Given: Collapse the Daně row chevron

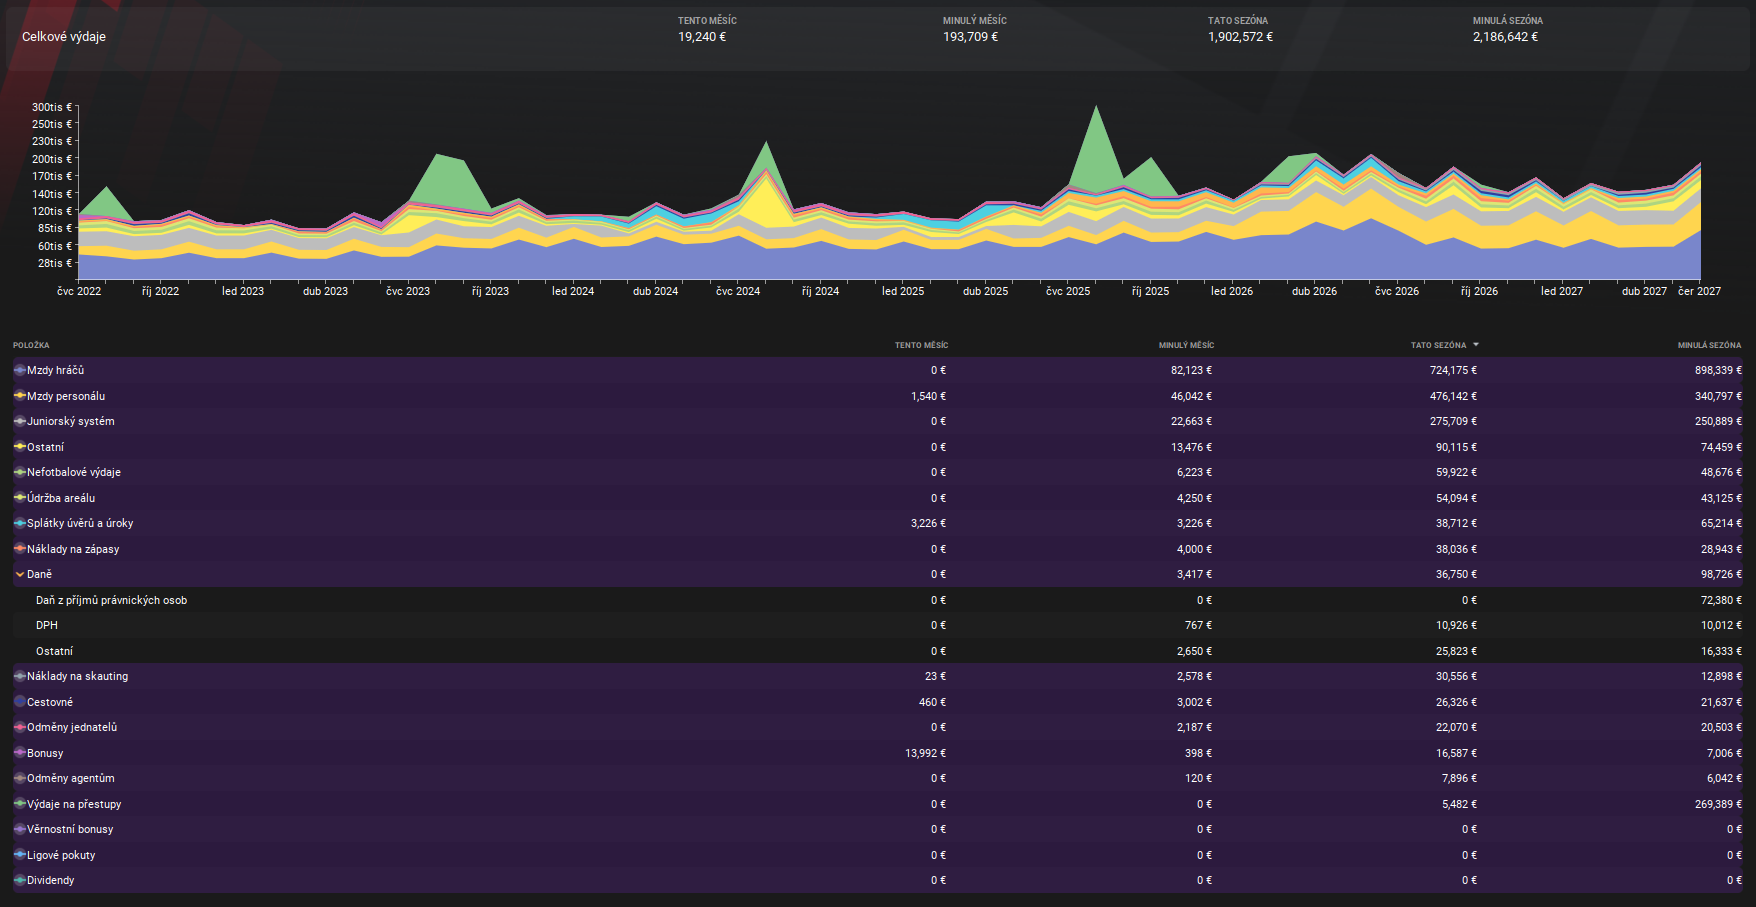Looking at the screenshot, I should 20,574.
